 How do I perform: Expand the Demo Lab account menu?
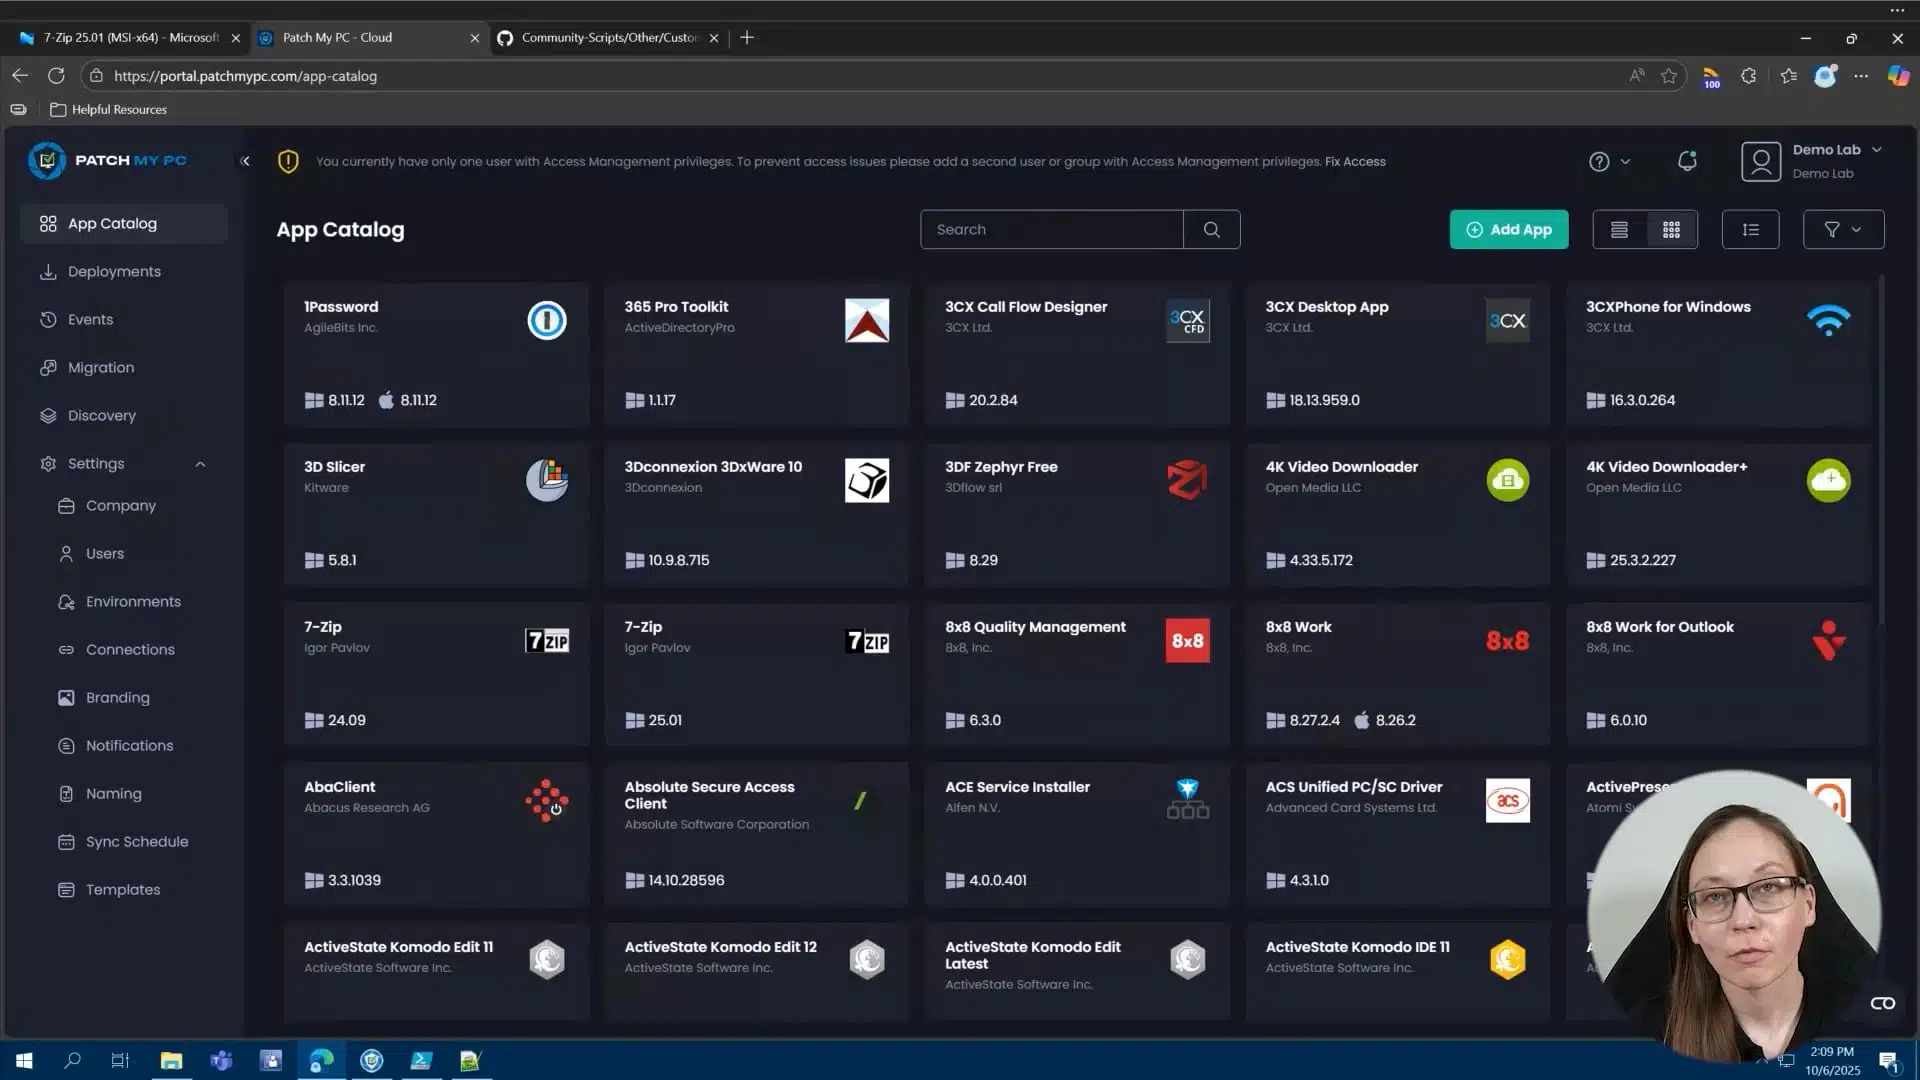click(1876, 150)
